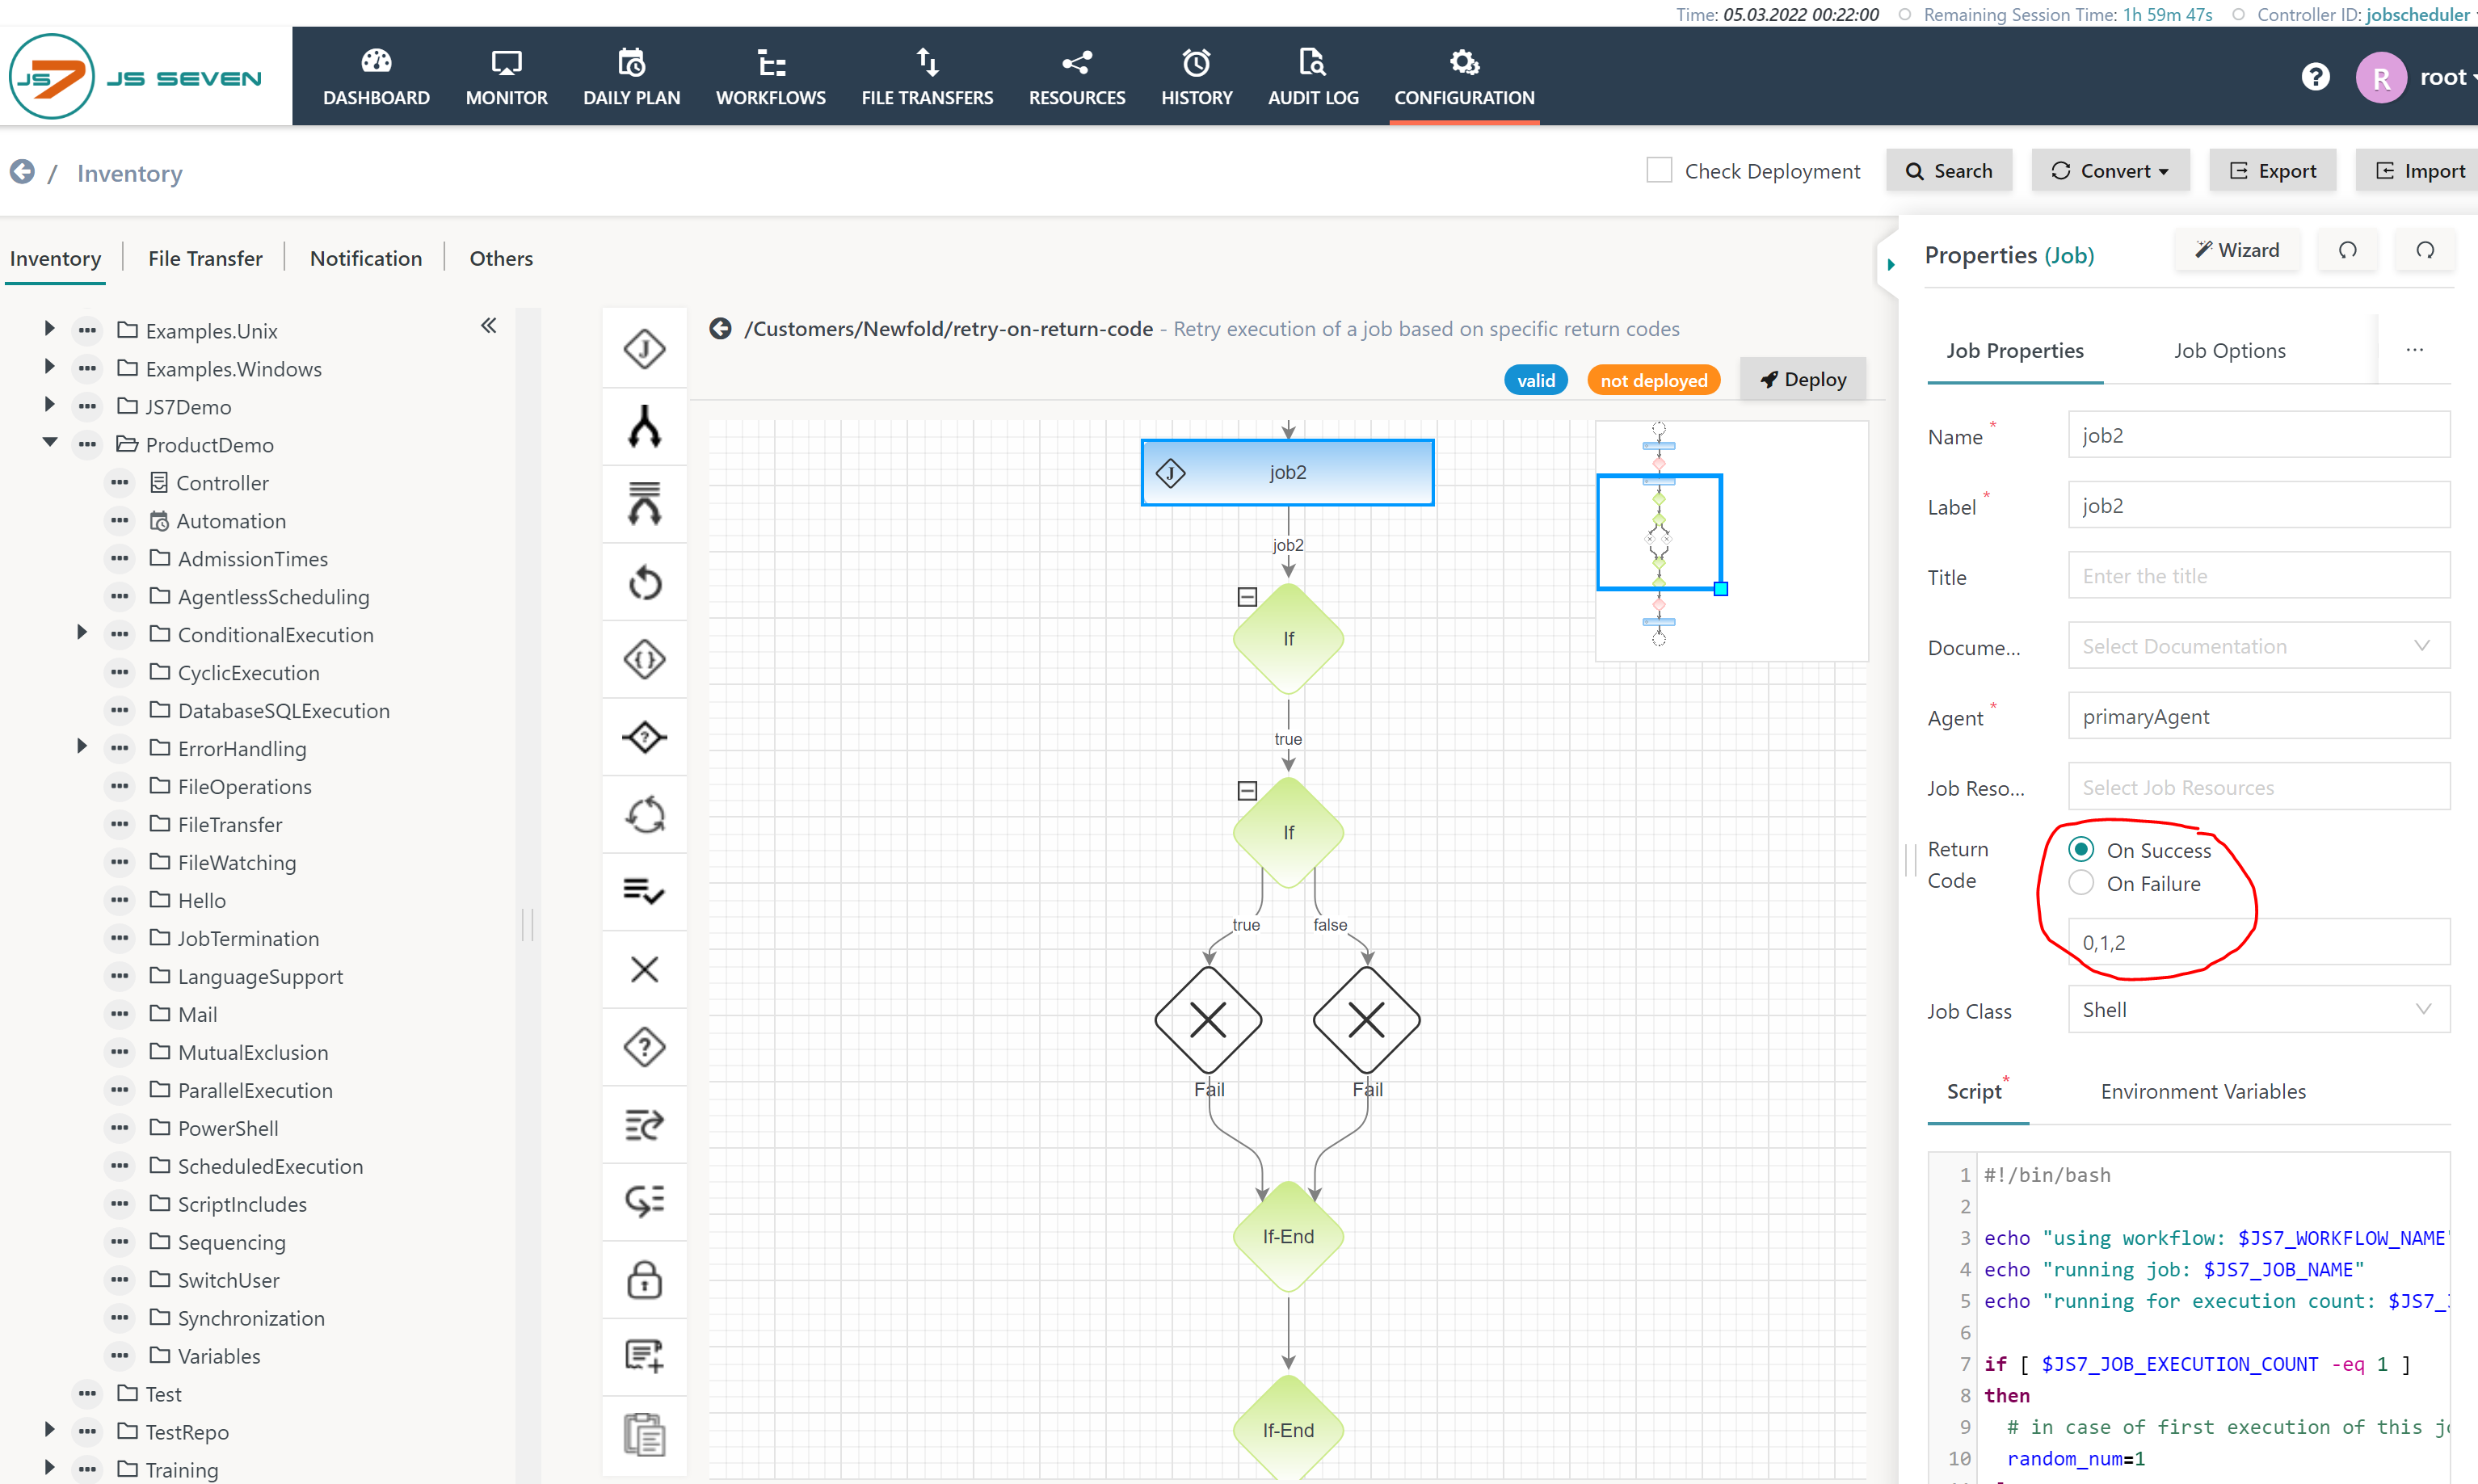Image resolution: width=2478 pixels, height=1484 pixels.
Task: Go back using the Inventory breadcrumb arrow
Action: tap(22, 172)
